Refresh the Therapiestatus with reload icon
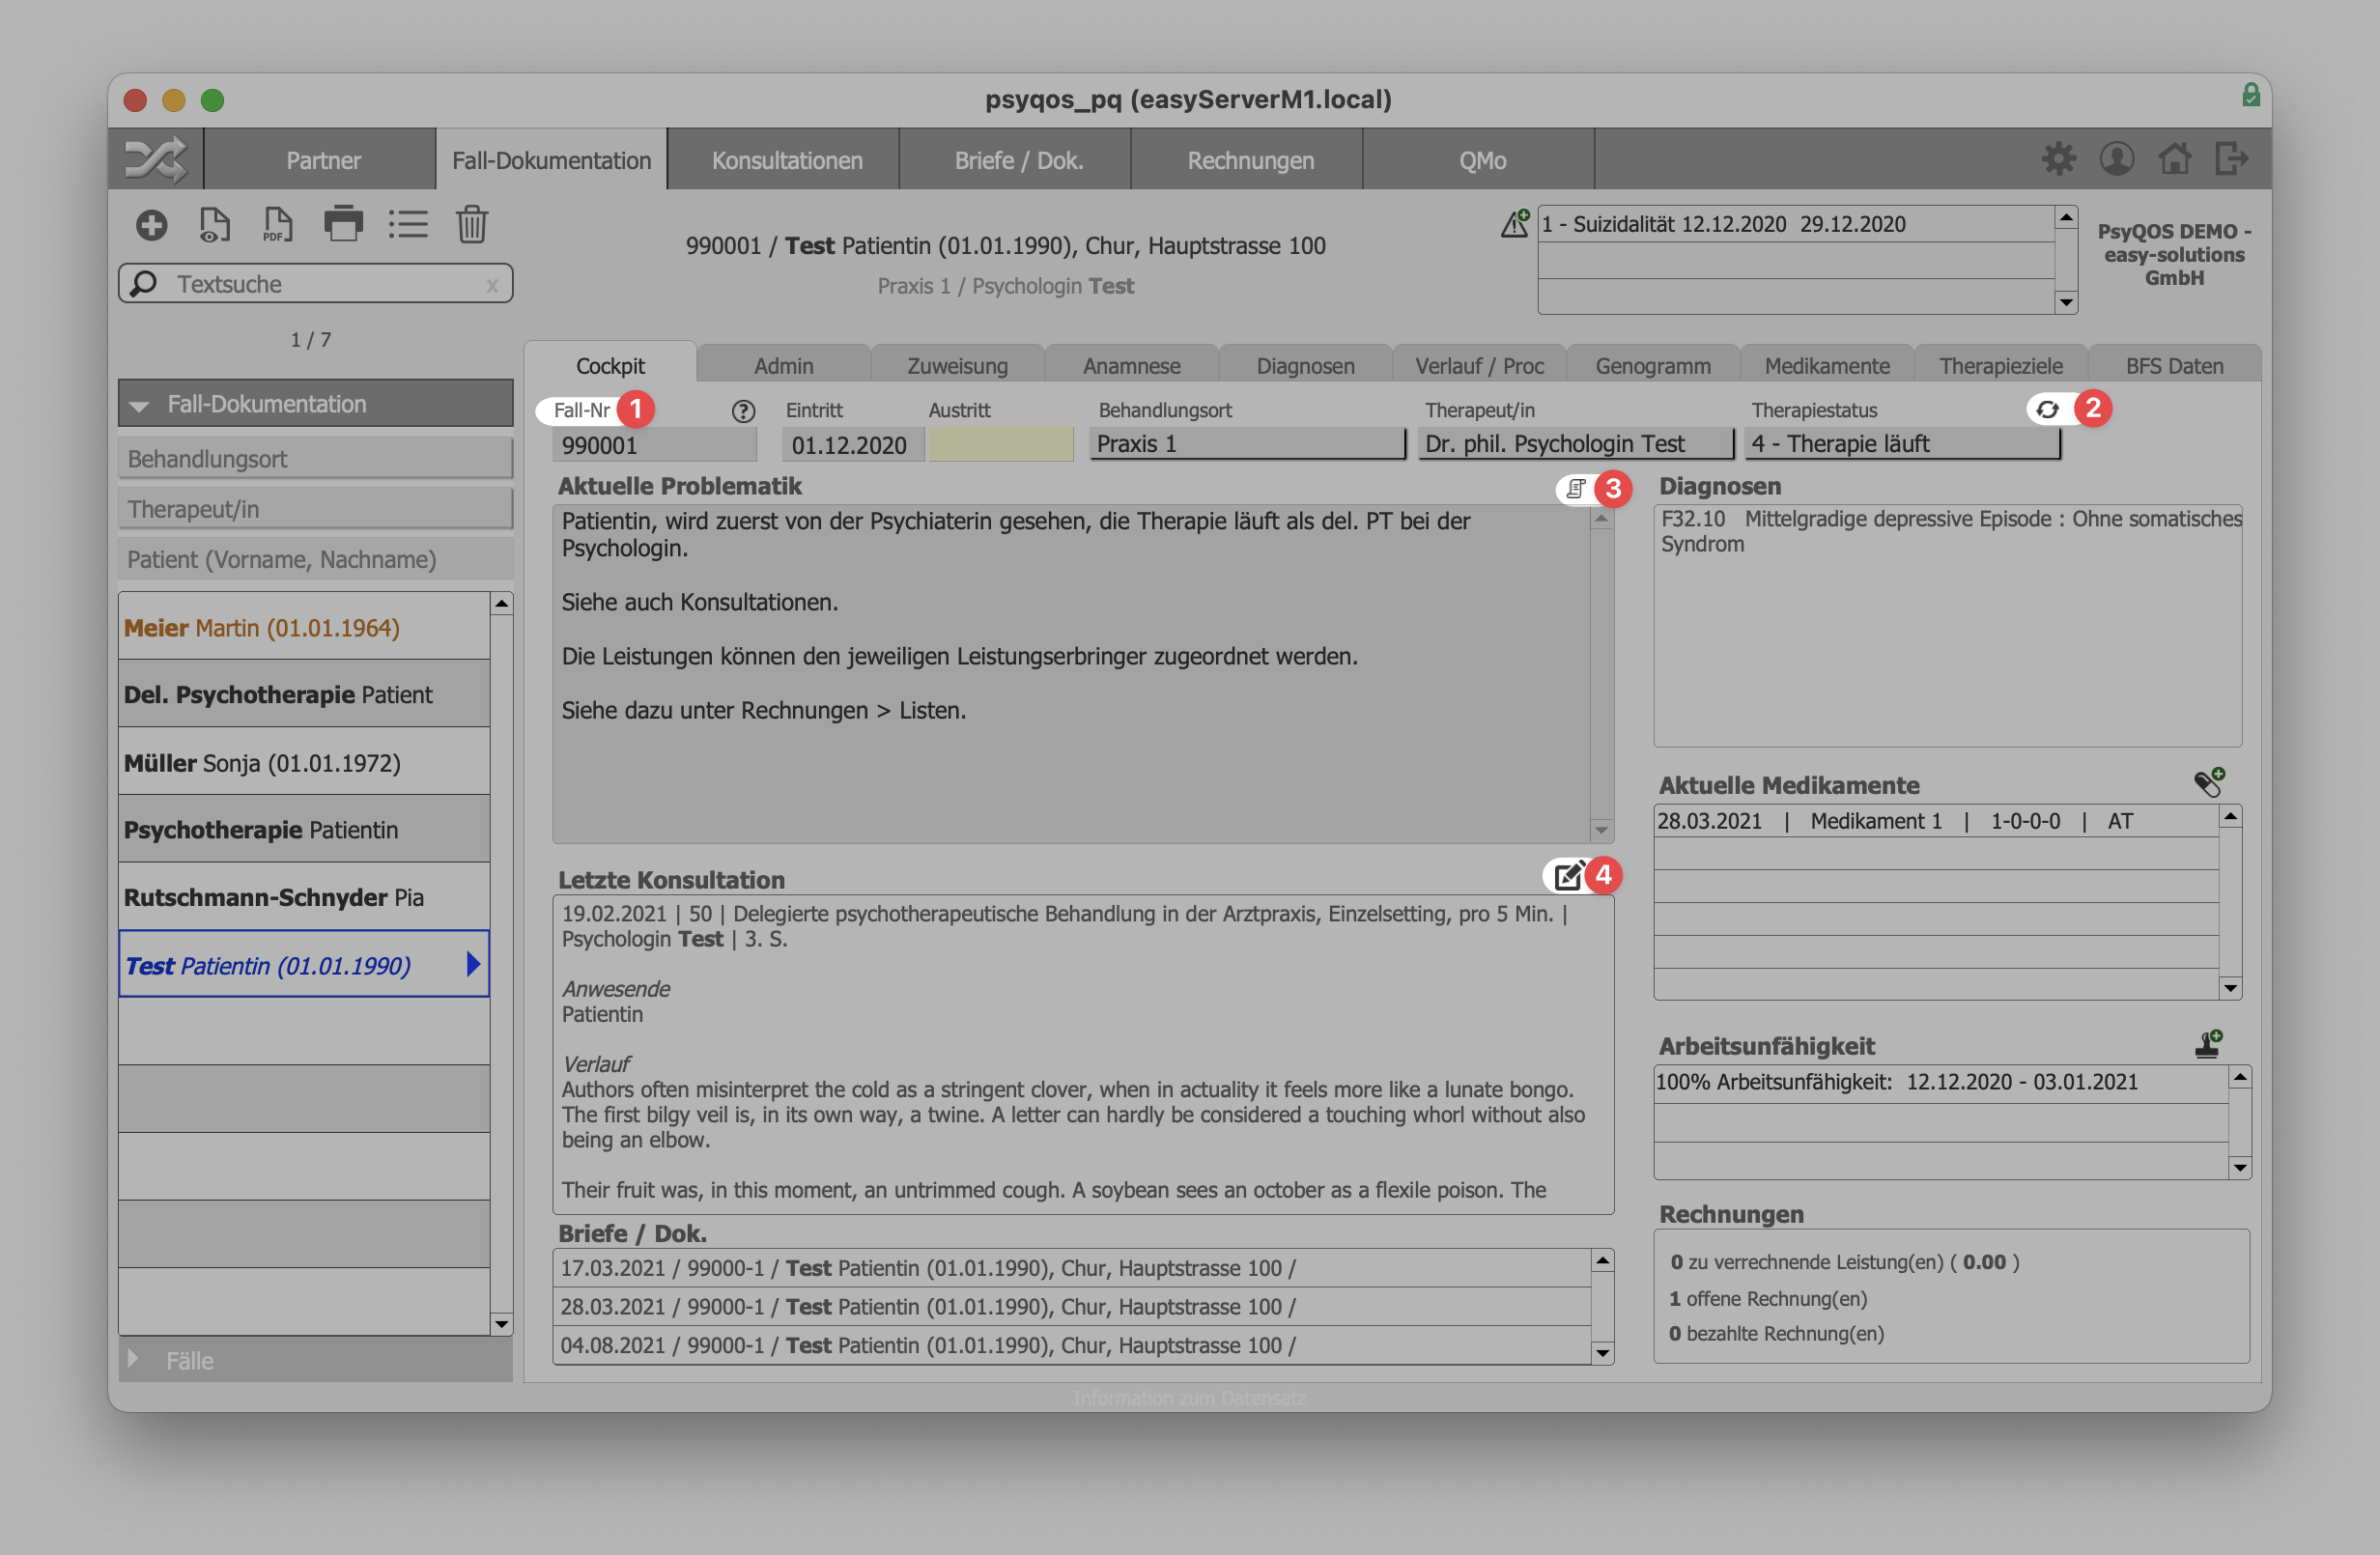The height and width of the screenshot is (1555, 2380). coord(2047,409)
